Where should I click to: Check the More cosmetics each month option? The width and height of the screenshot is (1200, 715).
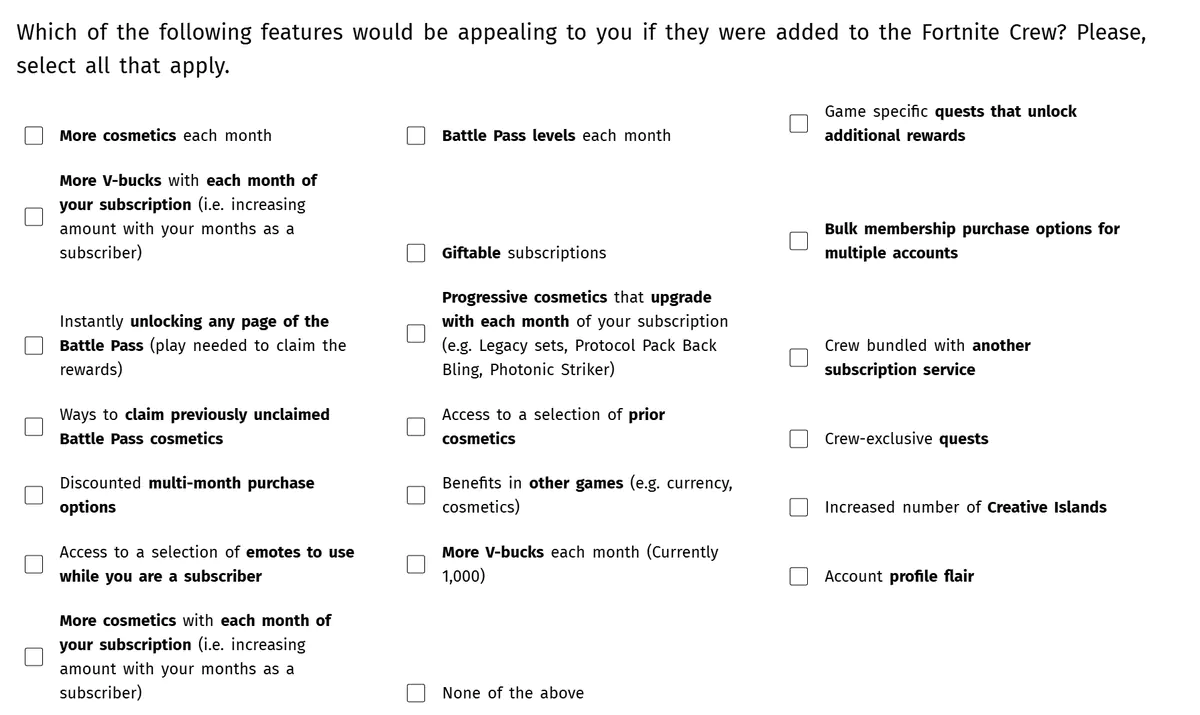(x=33, y=135)
